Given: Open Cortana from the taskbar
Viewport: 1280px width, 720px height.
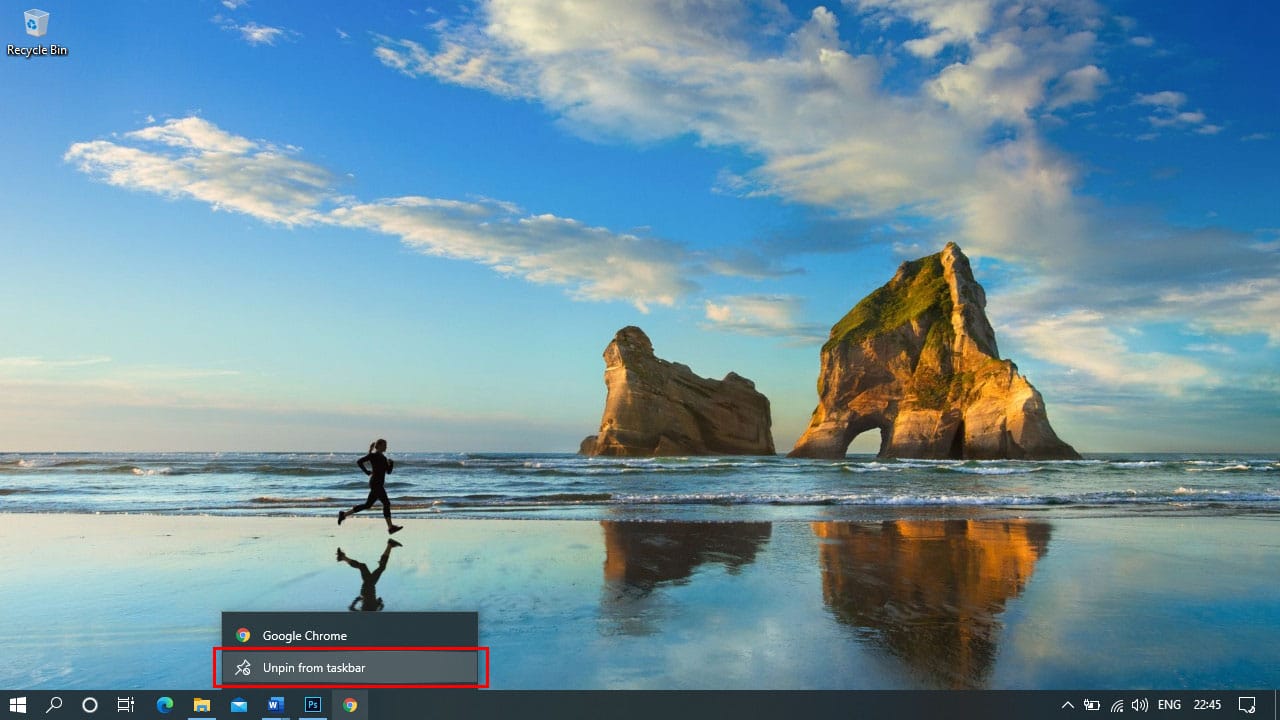Looking at the screenshot, I should [90, 705].
